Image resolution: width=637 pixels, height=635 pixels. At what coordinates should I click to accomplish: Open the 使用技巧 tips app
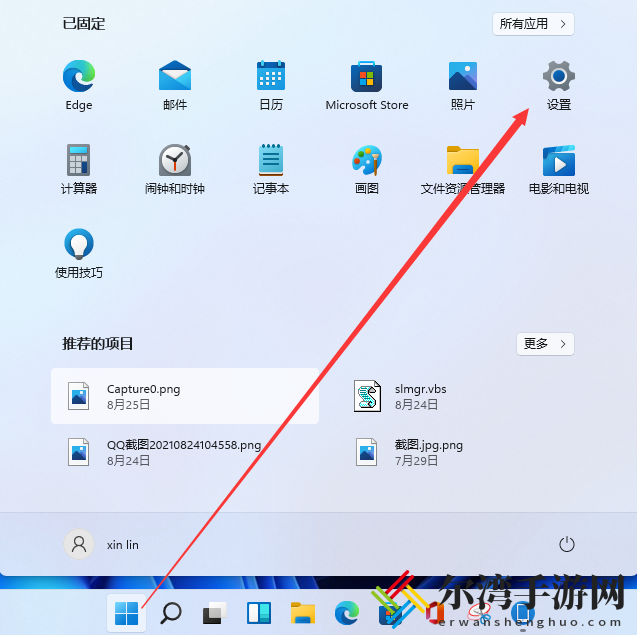pyautogui.click(x=79, y=254)
